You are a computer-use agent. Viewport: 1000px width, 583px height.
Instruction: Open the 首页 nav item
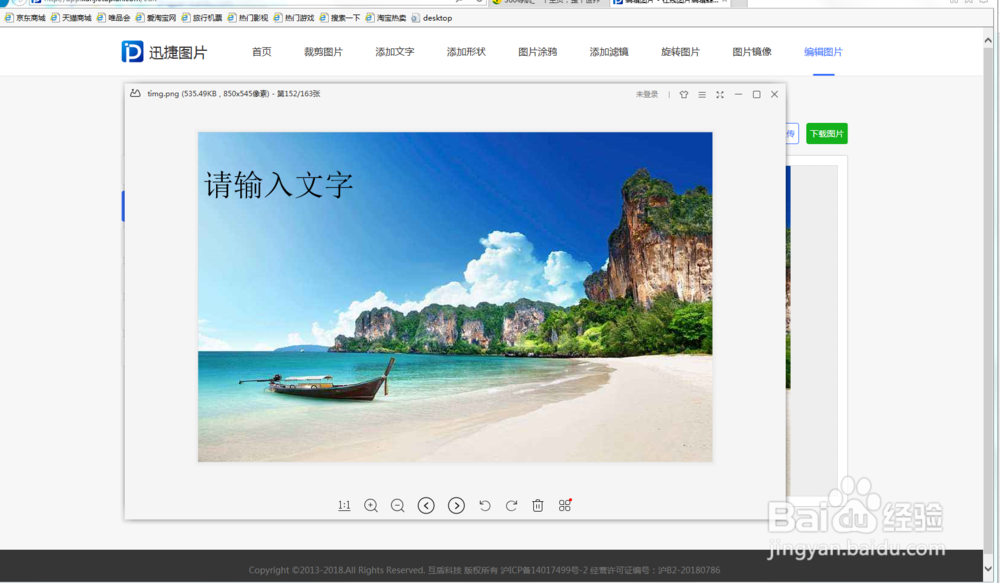[261, 52]
